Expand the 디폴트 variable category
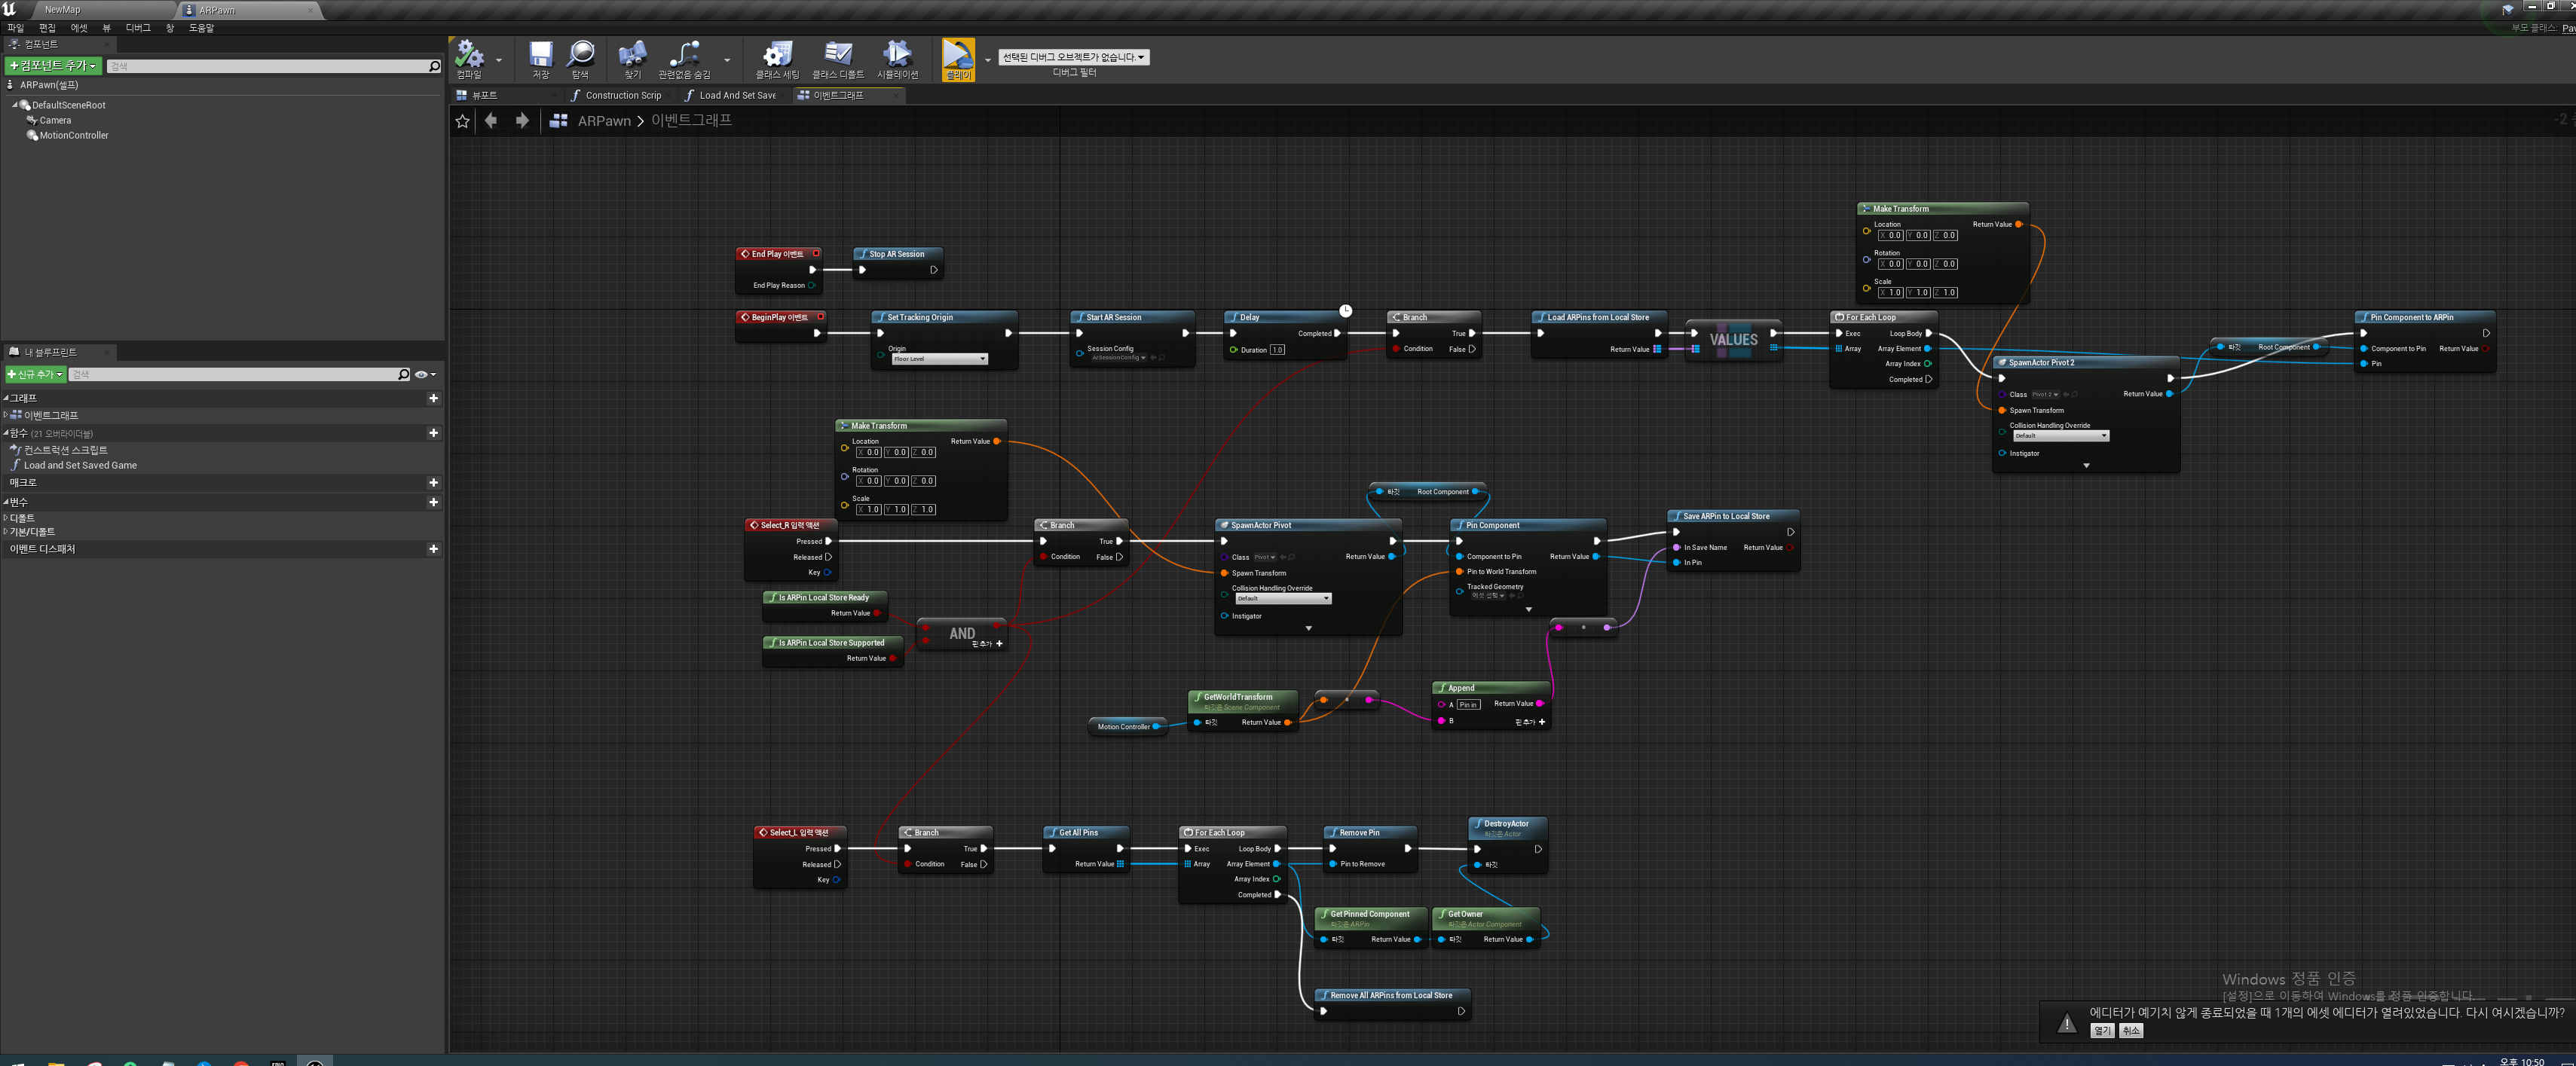 coord(6,518)
